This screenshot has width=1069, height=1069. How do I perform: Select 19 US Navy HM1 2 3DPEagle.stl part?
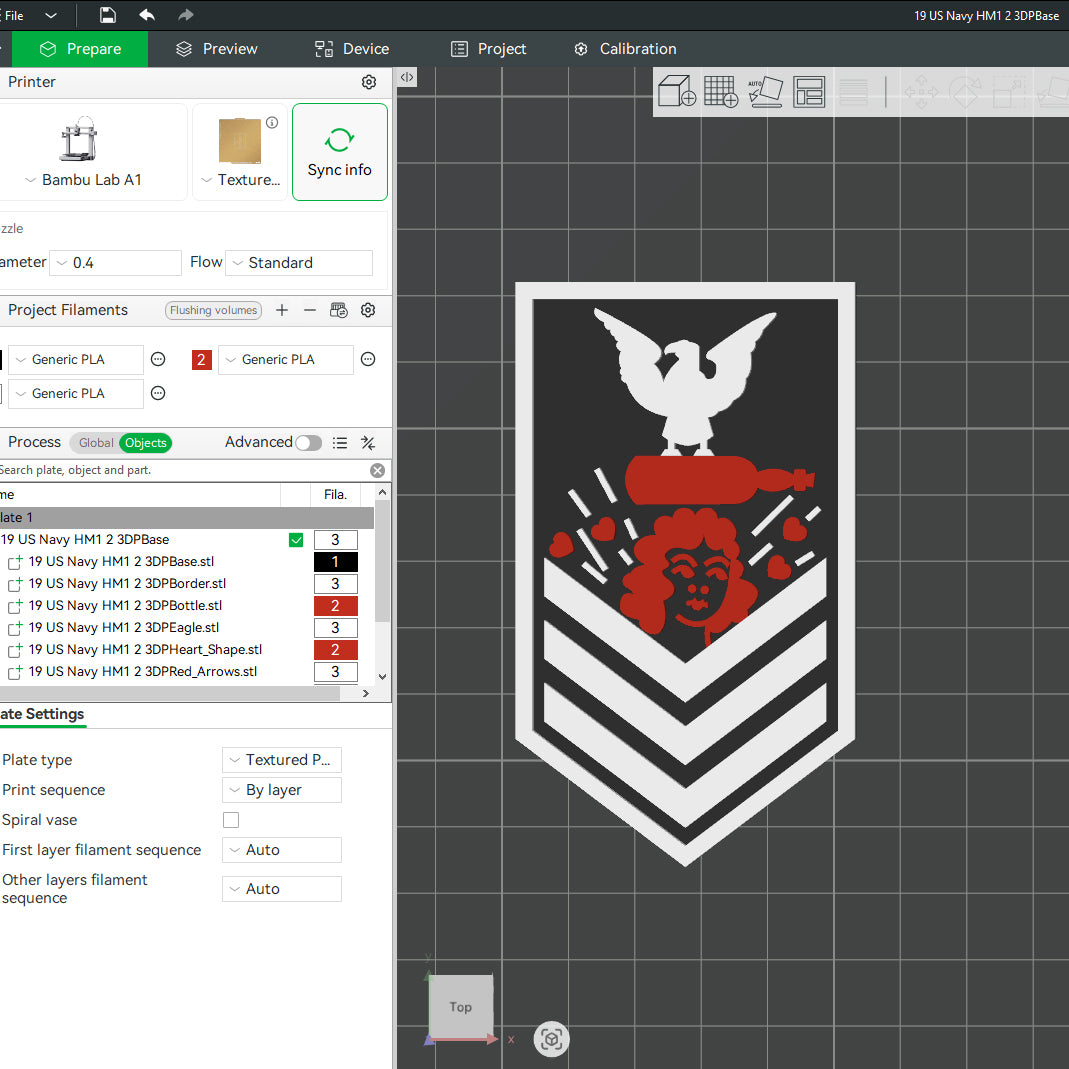coord(123,627)
